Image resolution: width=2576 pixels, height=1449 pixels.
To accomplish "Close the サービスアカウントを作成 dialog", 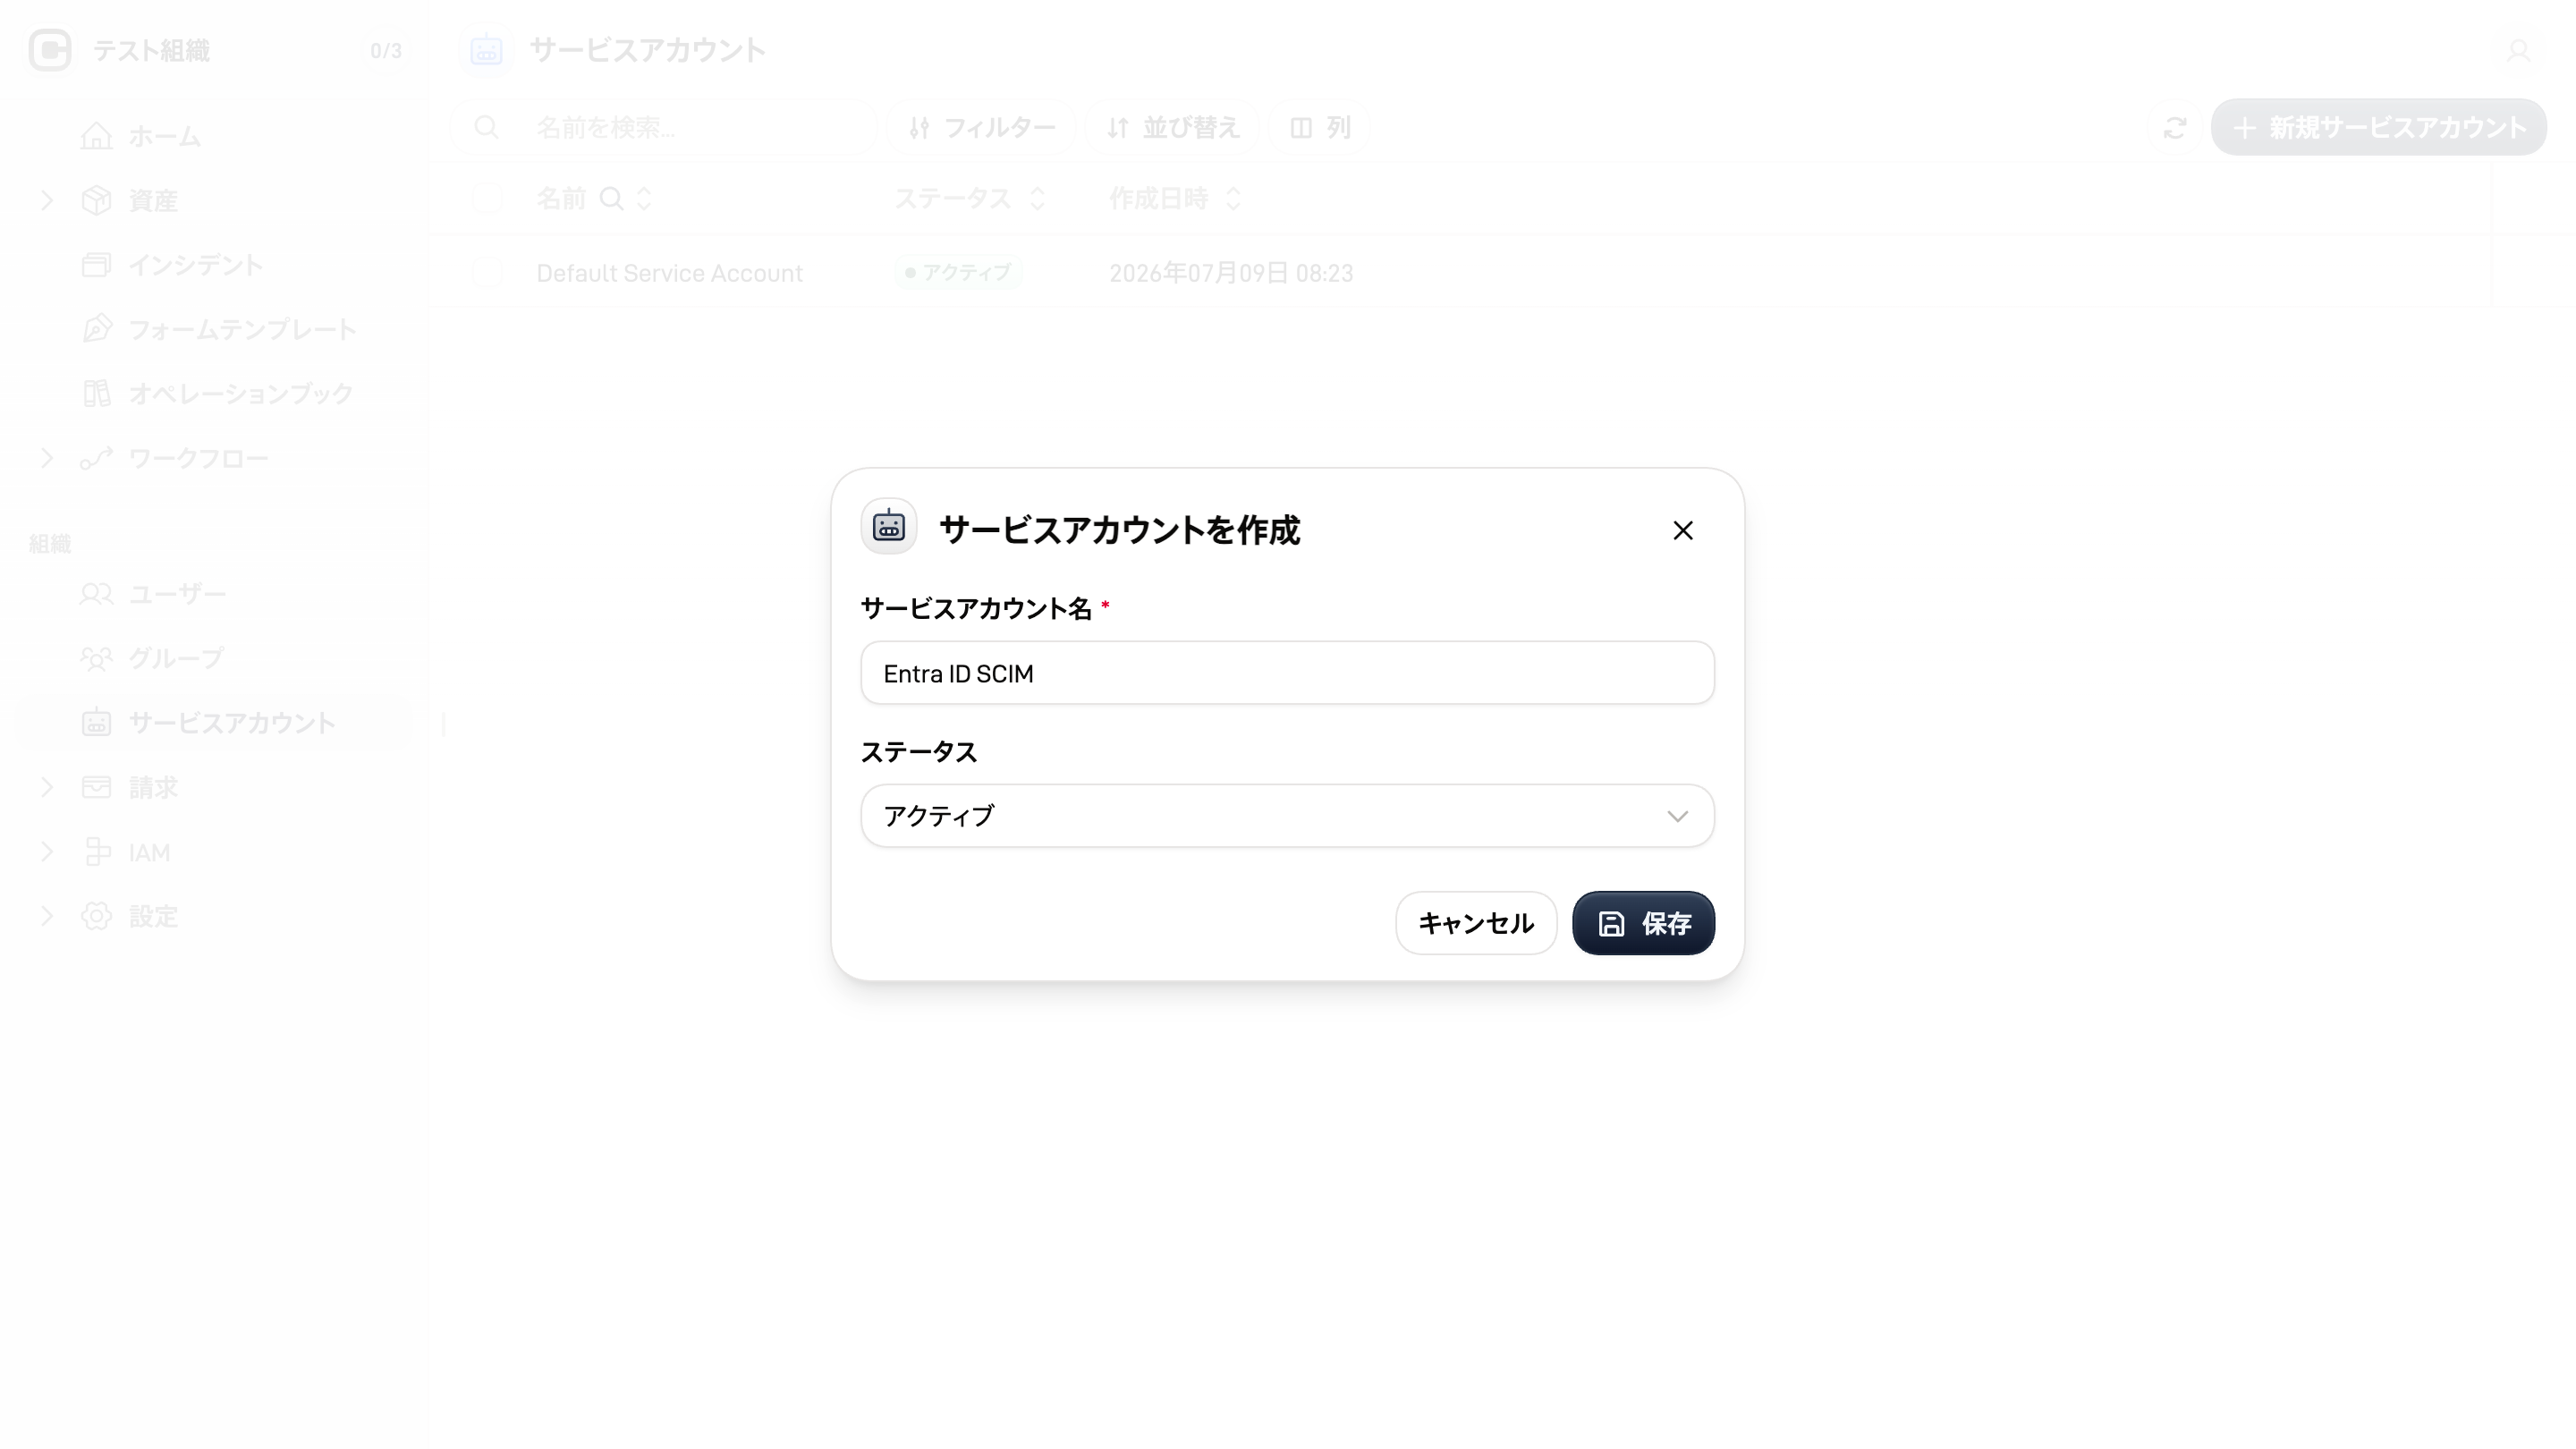I will click(x=1683, y=530).
